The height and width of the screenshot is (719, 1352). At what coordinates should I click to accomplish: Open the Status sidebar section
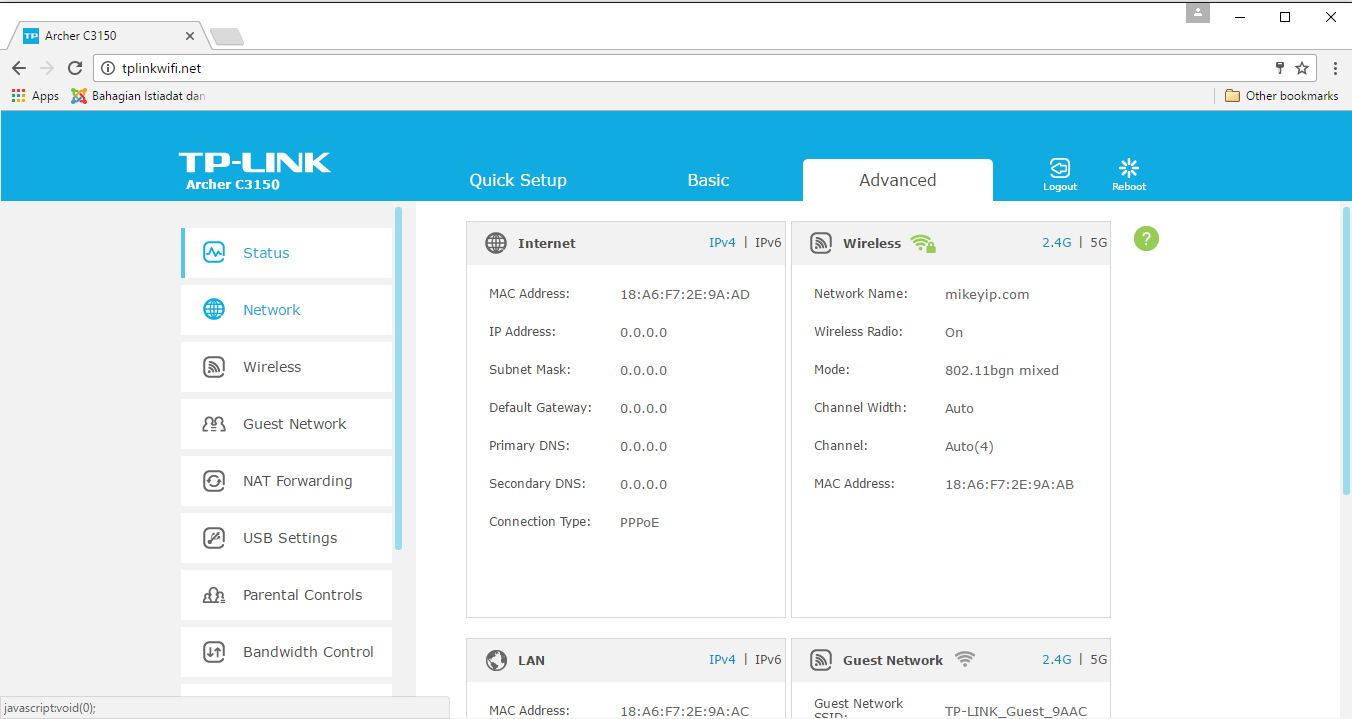pos(287,253)
